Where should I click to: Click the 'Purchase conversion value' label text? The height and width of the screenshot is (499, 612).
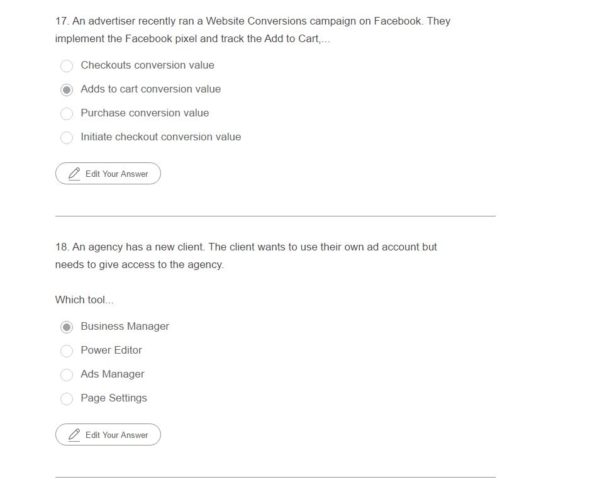point(145,113)
